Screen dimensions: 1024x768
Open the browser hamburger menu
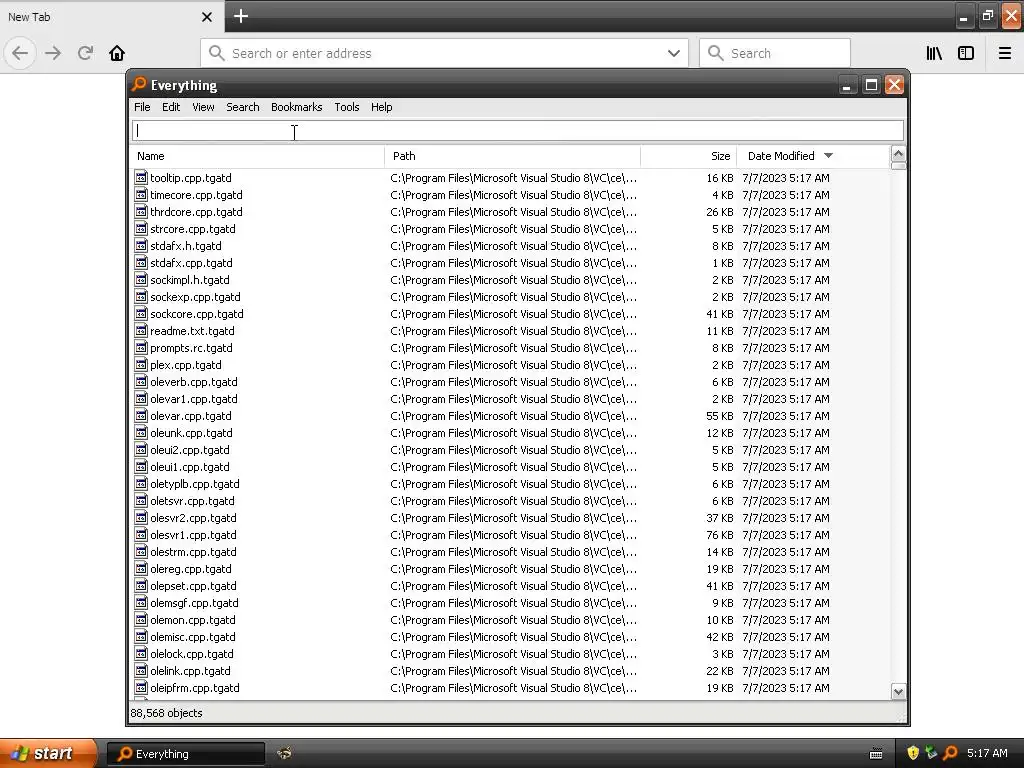[1005, 53]
